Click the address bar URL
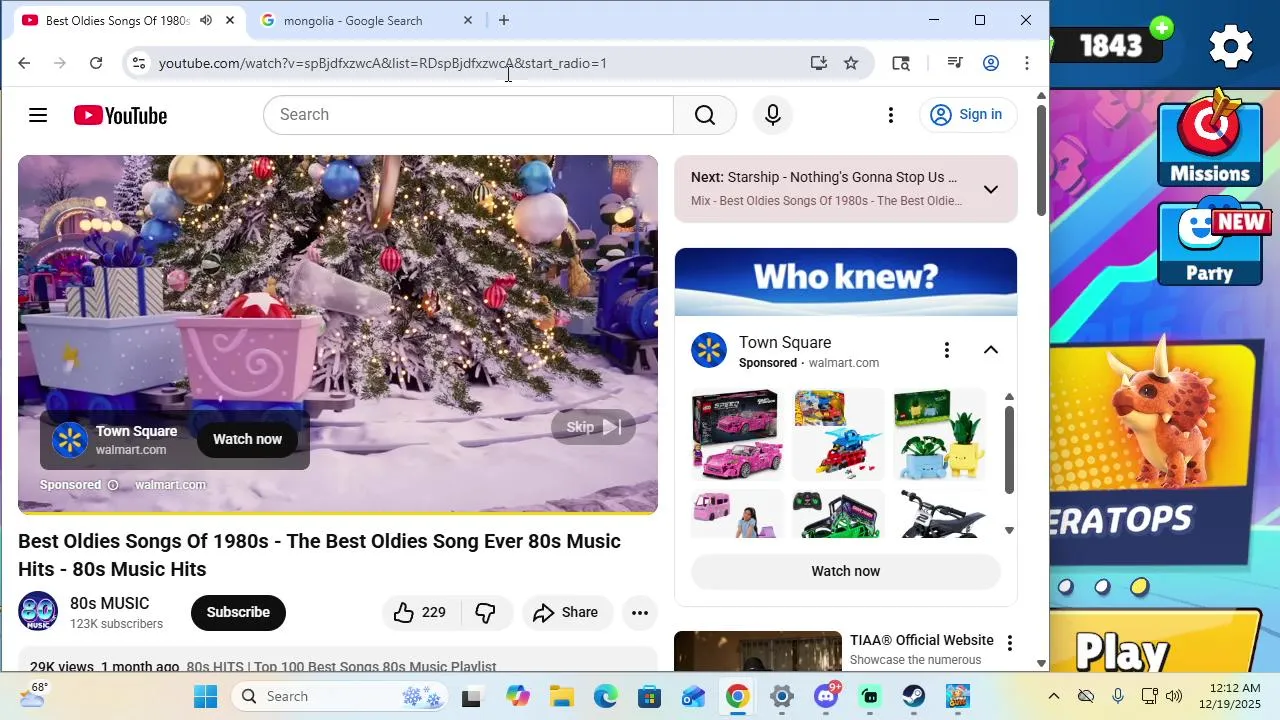Viewport: 1280px width, 720px height. (383, 64)
